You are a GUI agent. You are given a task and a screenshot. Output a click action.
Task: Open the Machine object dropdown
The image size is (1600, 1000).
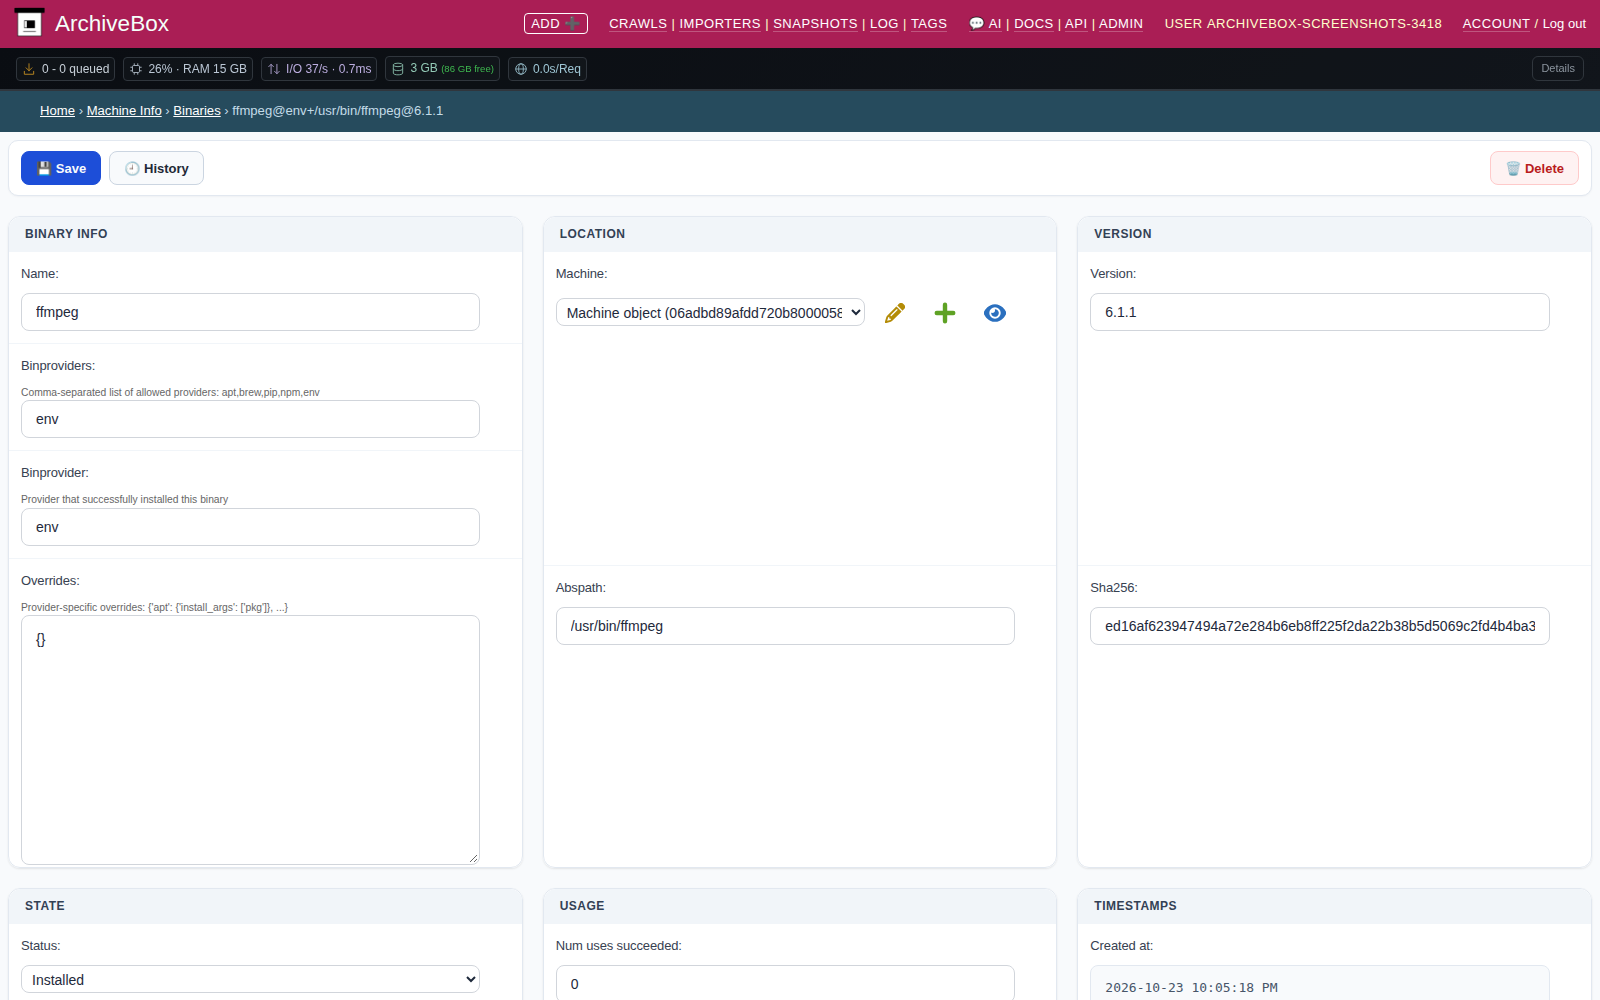[x=710, y=313]
